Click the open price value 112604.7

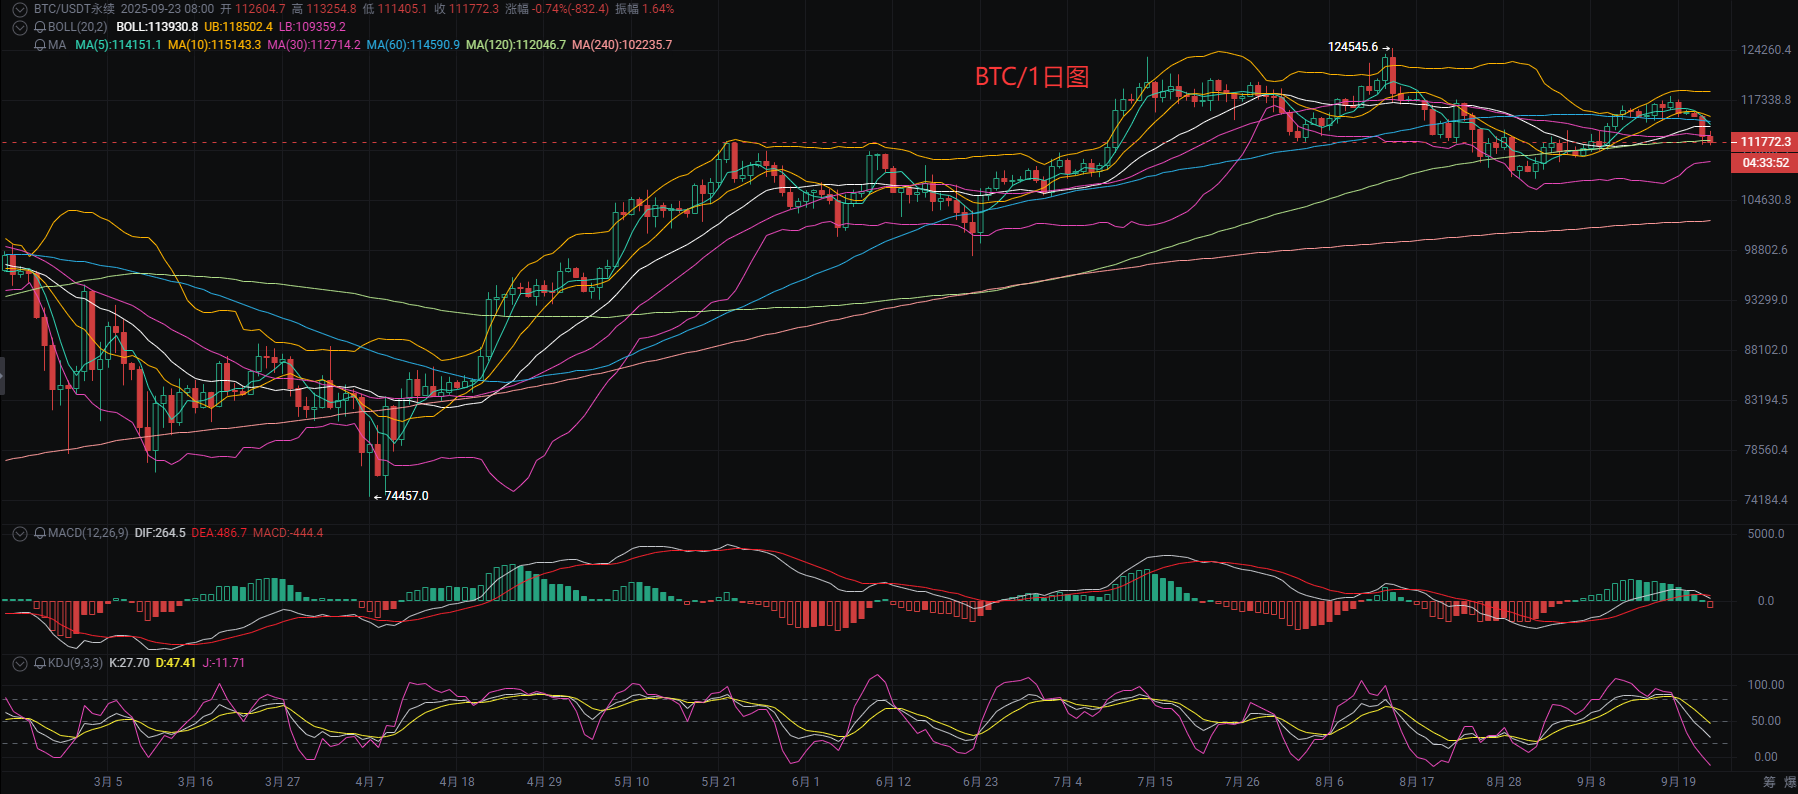click(x=260, y=9)
